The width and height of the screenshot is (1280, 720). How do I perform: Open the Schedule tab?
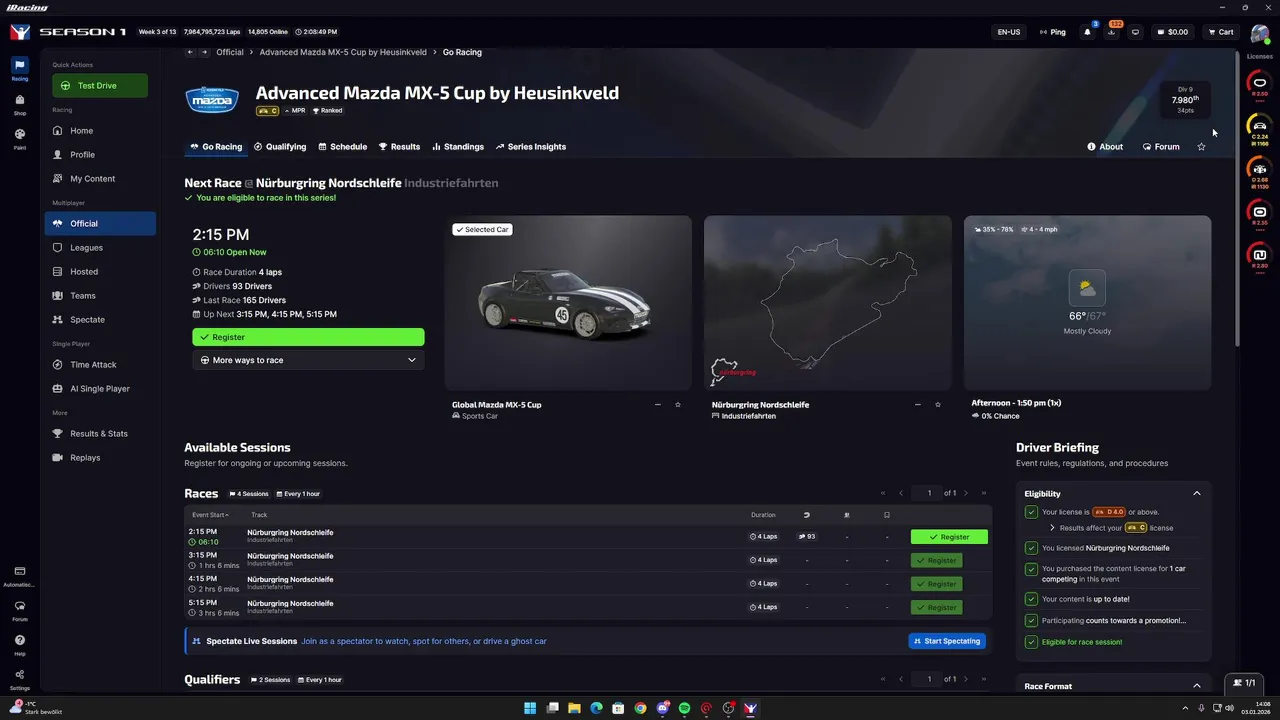click(343, 147)
